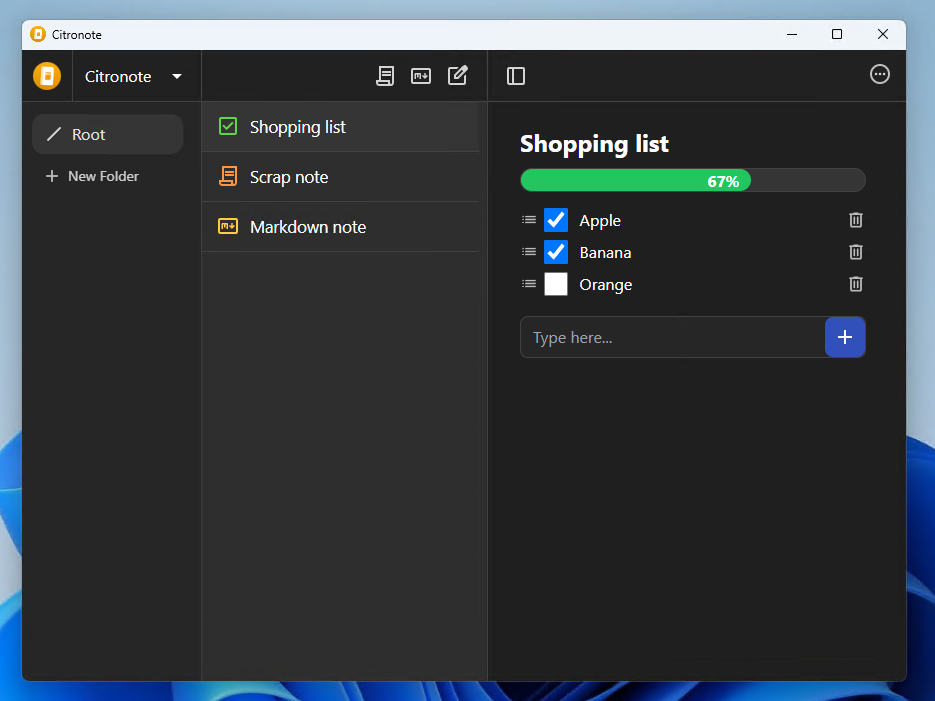The image size is (935, 701).
Task: Click the green checkbox icon of Shopping list
Action: tap(228, 126)
